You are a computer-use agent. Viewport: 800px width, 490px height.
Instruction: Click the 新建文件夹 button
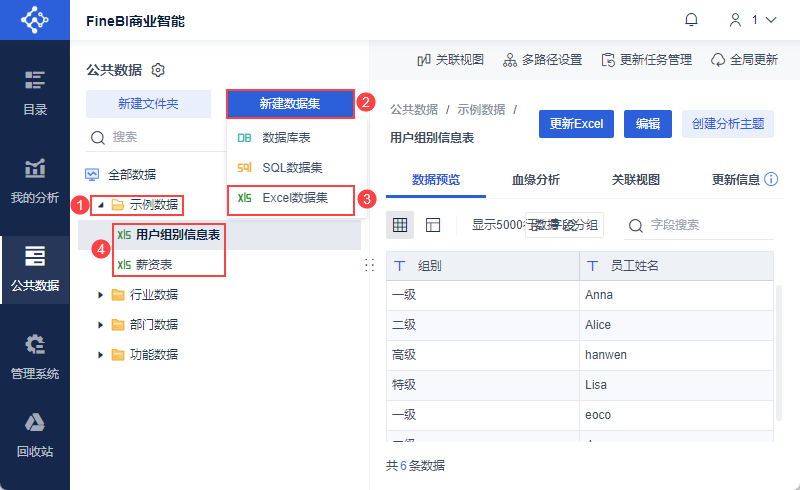[148, 104]
